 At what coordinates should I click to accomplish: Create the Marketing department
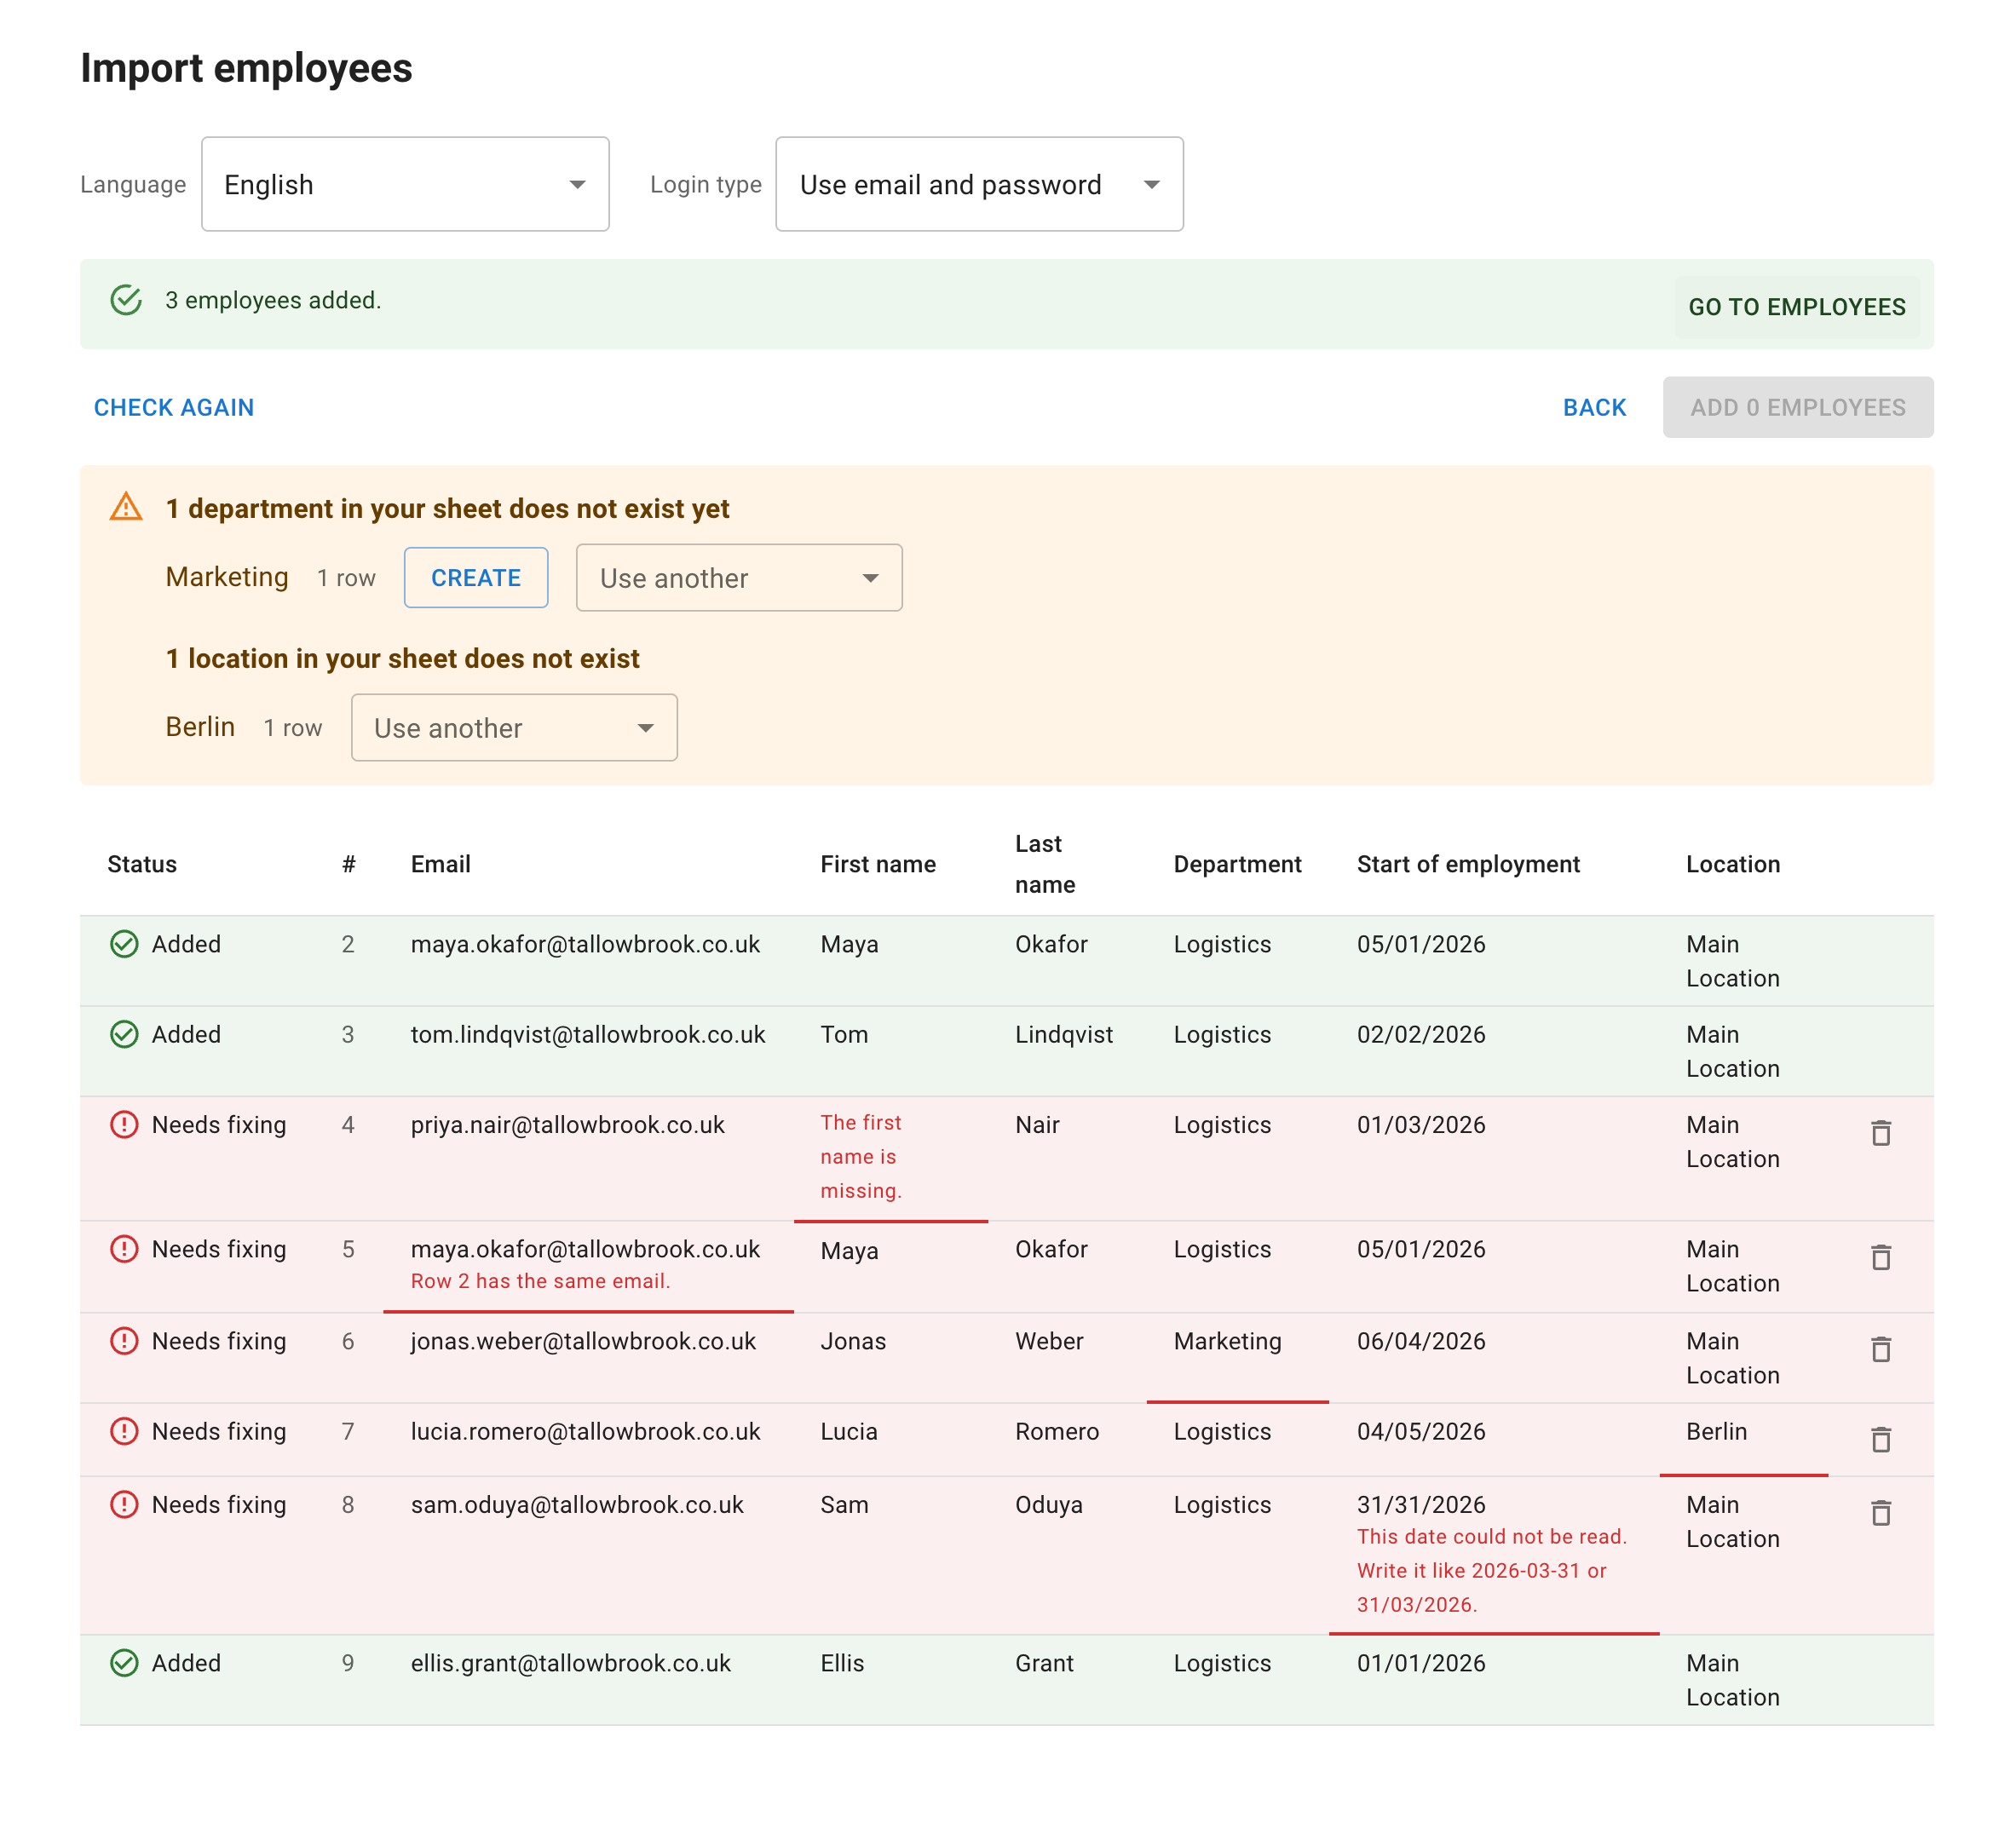[x=476, y=578]
